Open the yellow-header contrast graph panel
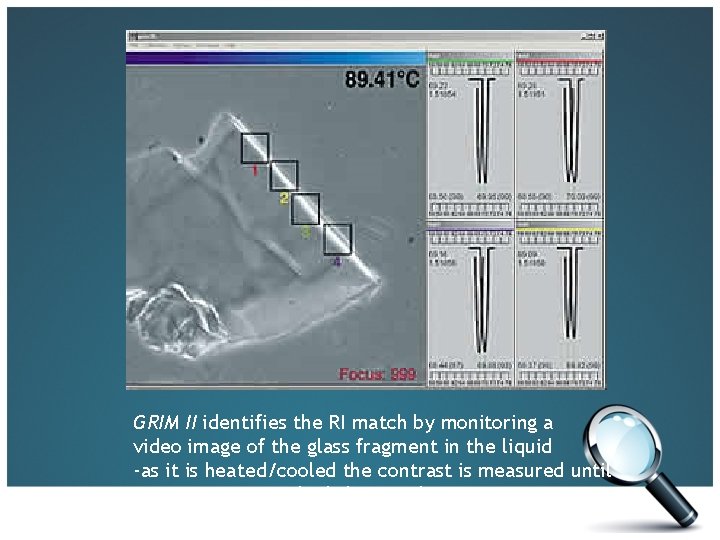Viewport: 720px width, 540px height. (559, 304)
